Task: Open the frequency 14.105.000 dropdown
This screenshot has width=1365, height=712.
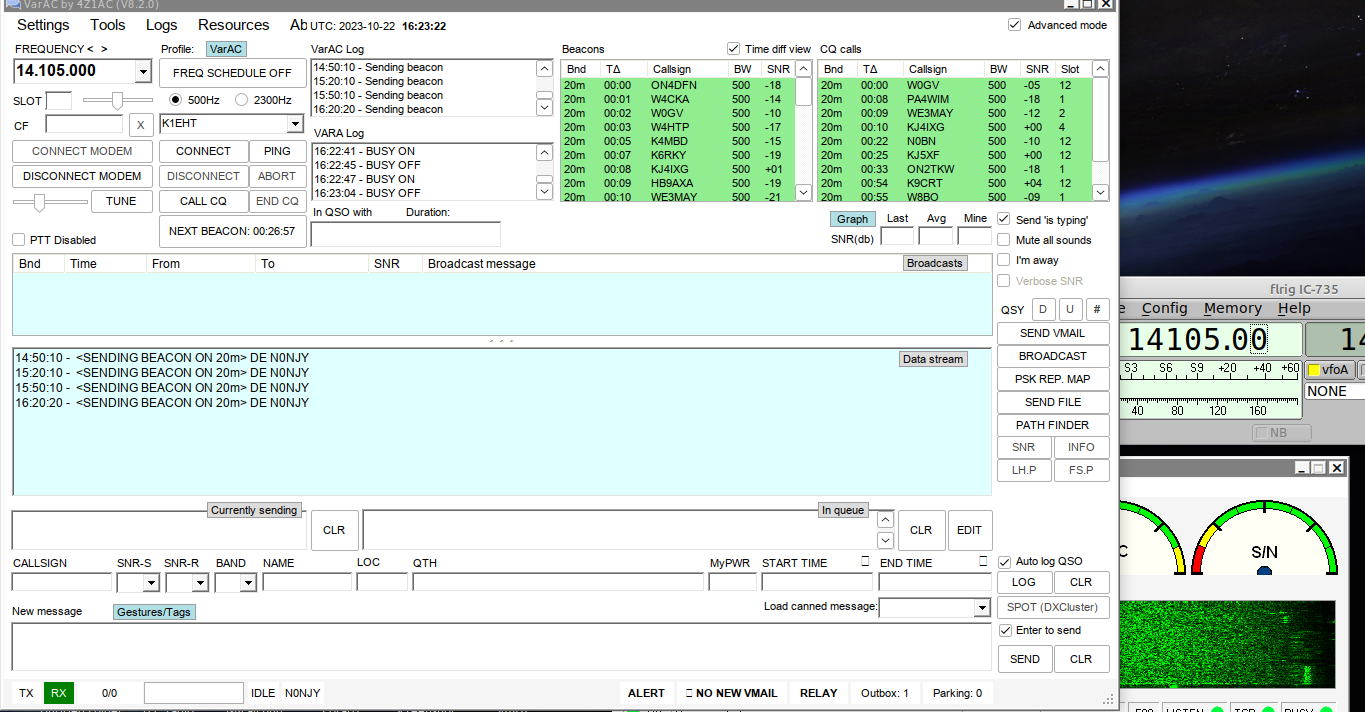Action: pyautogui.click(x=142, y=72)
